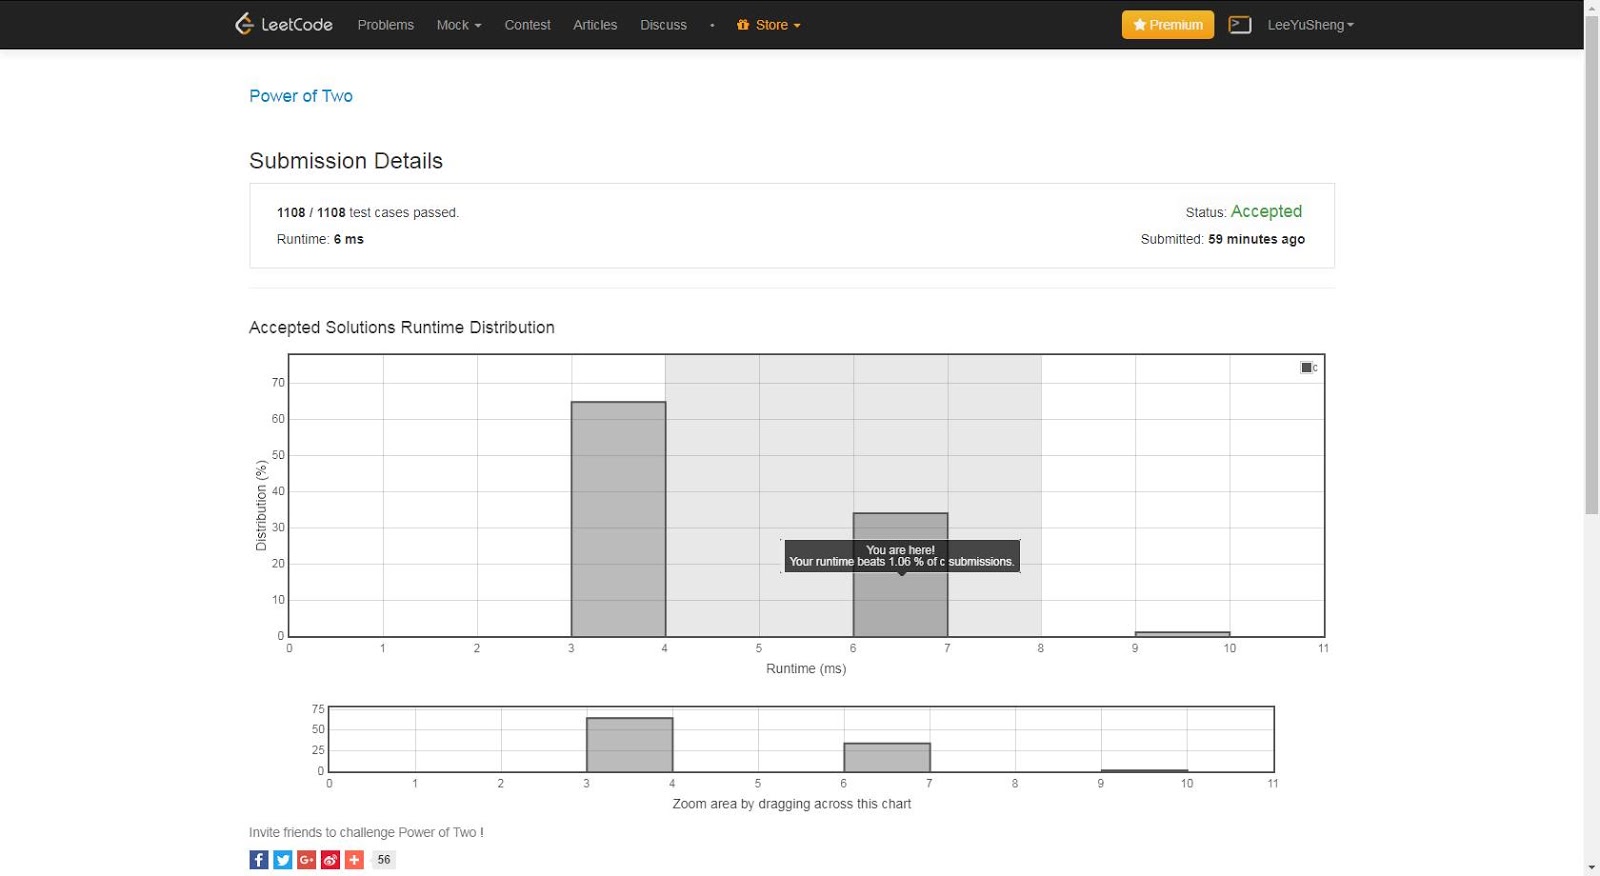Open the LeeYuSheng account menu
The height and width of the screenshot is (876, 1600).
(x=1310, y=25)
